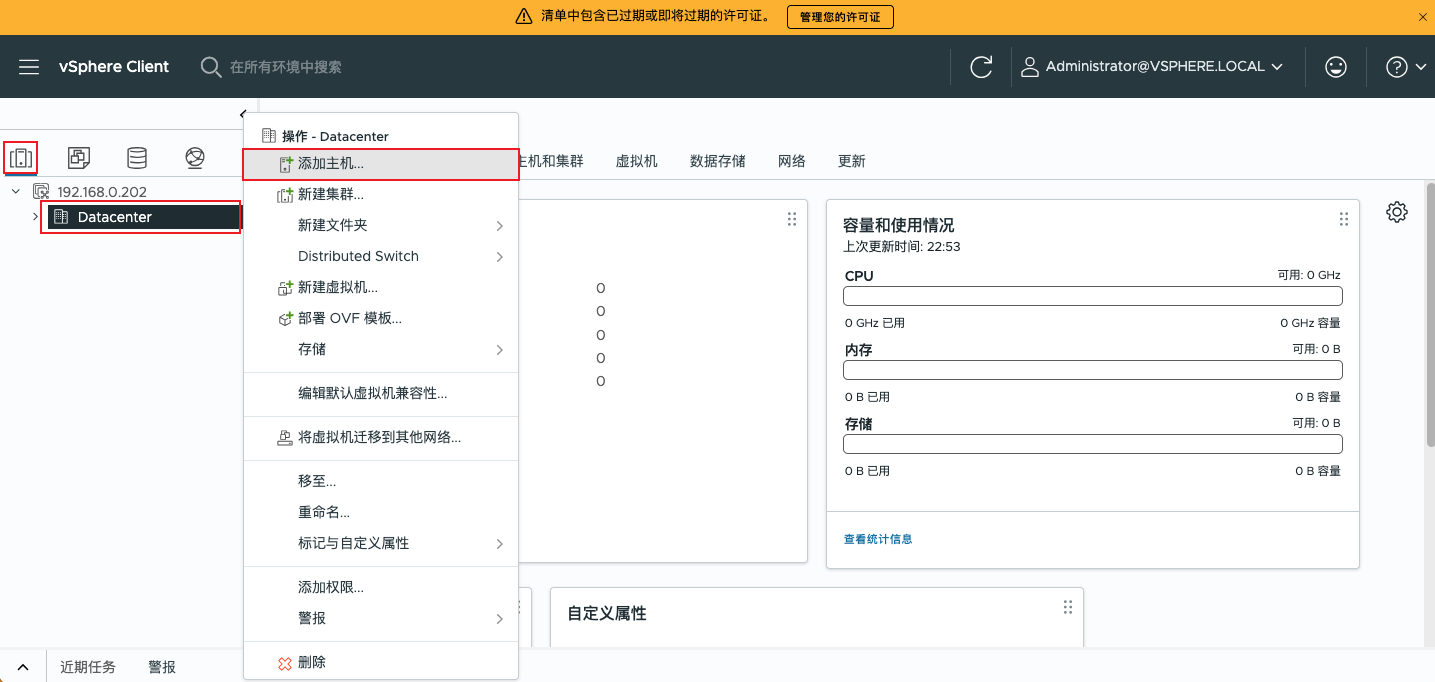Switch to Networking inventory icon
The height and width of the screenshot is (682, 1435).
(x=195, y=158)
